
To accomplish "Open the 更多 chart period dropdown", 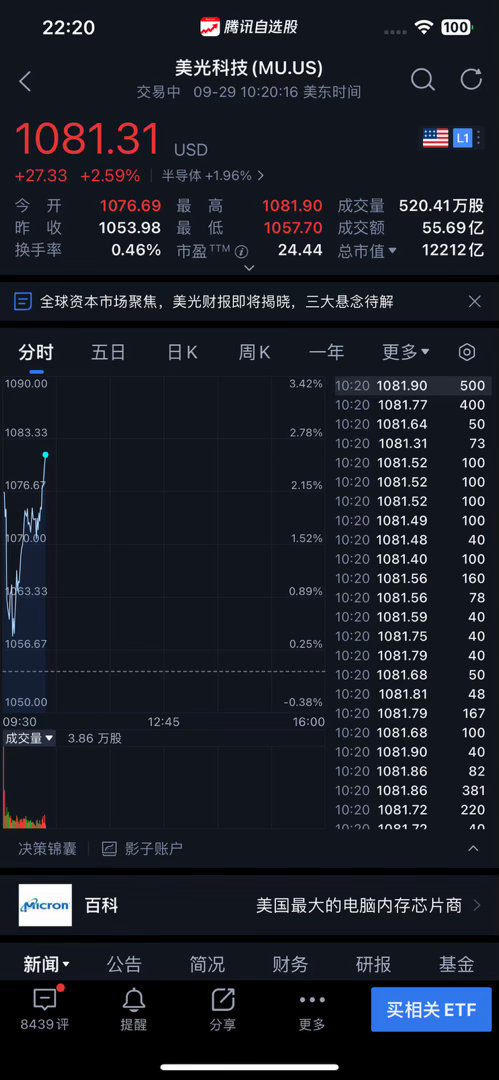I will (x=405, y=353).
